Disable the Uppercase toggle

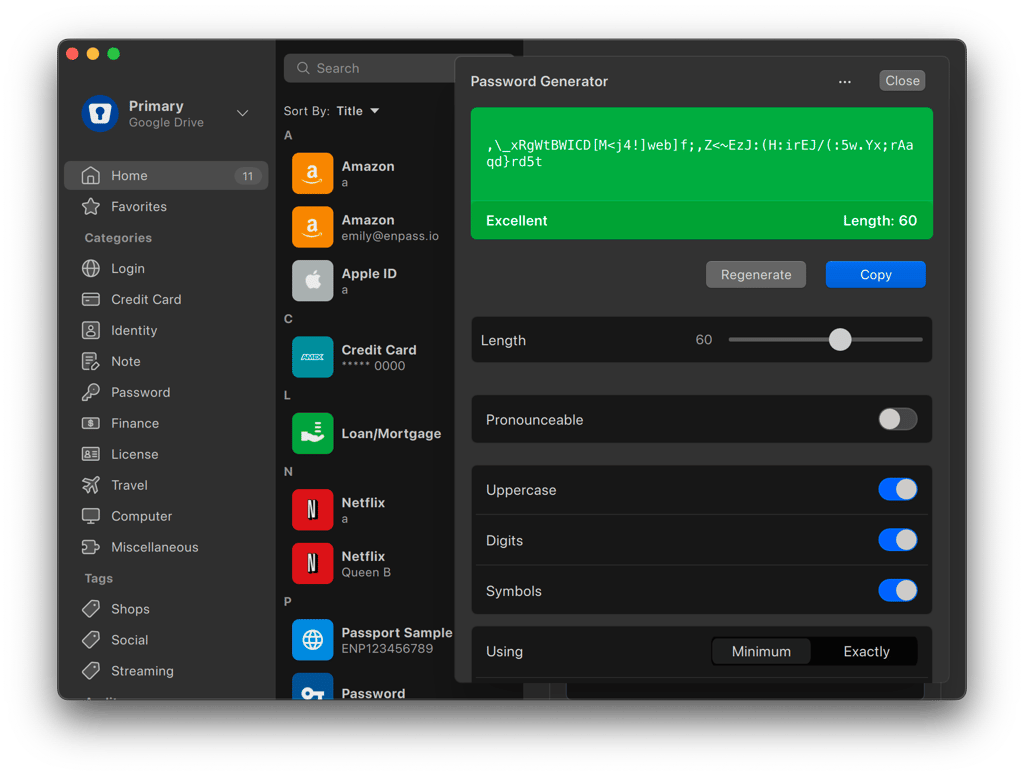897,489
